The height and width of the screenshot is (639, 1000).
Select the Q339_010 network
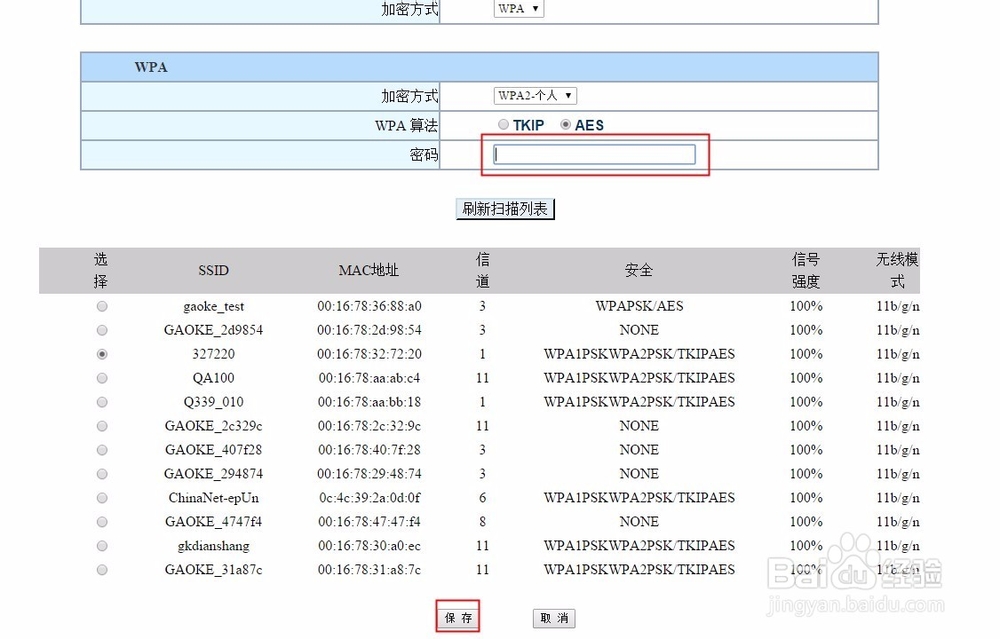(101, 402)
